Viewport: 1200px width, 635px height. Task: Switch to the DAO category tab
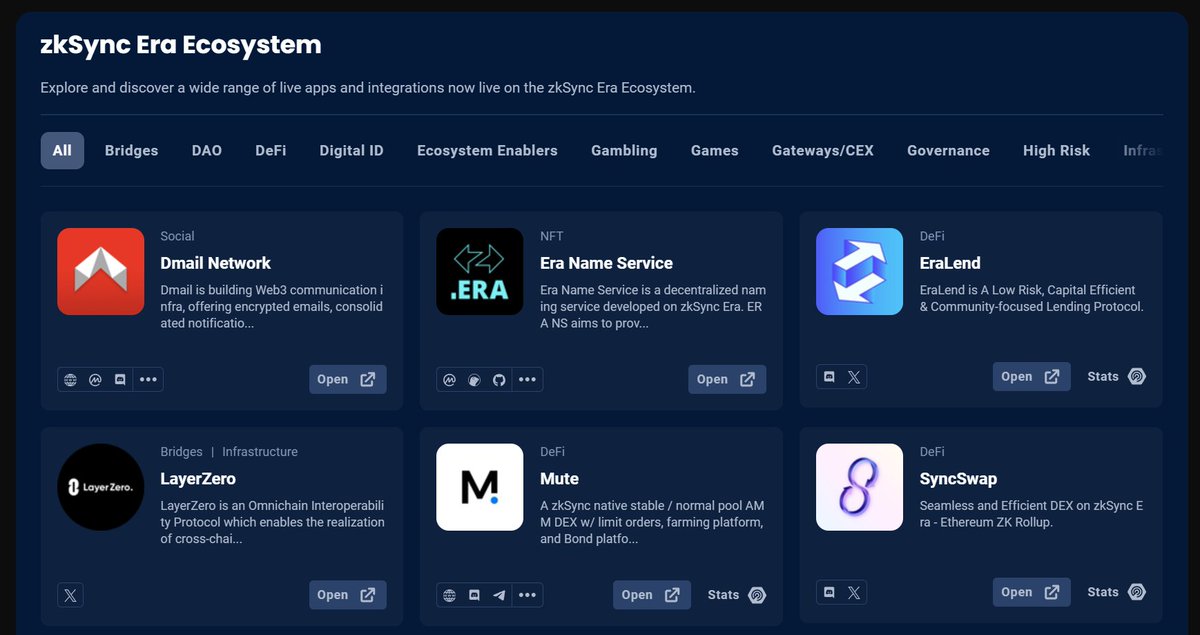pos(207,150)
